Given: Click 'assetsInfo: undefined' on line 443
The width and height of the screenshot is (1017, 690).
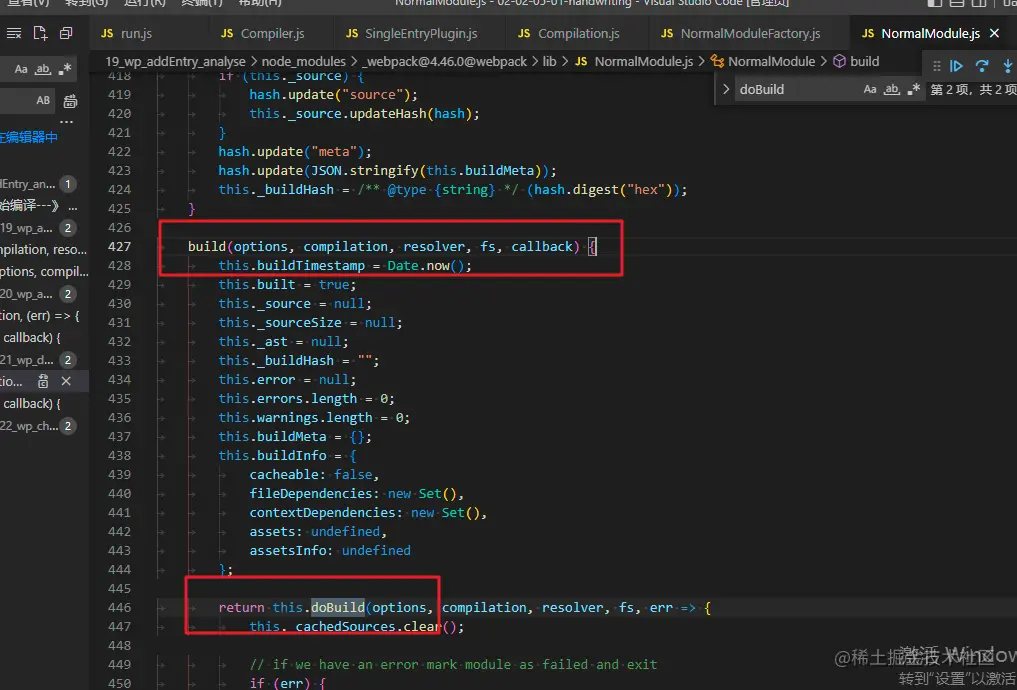Looking at the screenshot, I should tap(330, 551).
